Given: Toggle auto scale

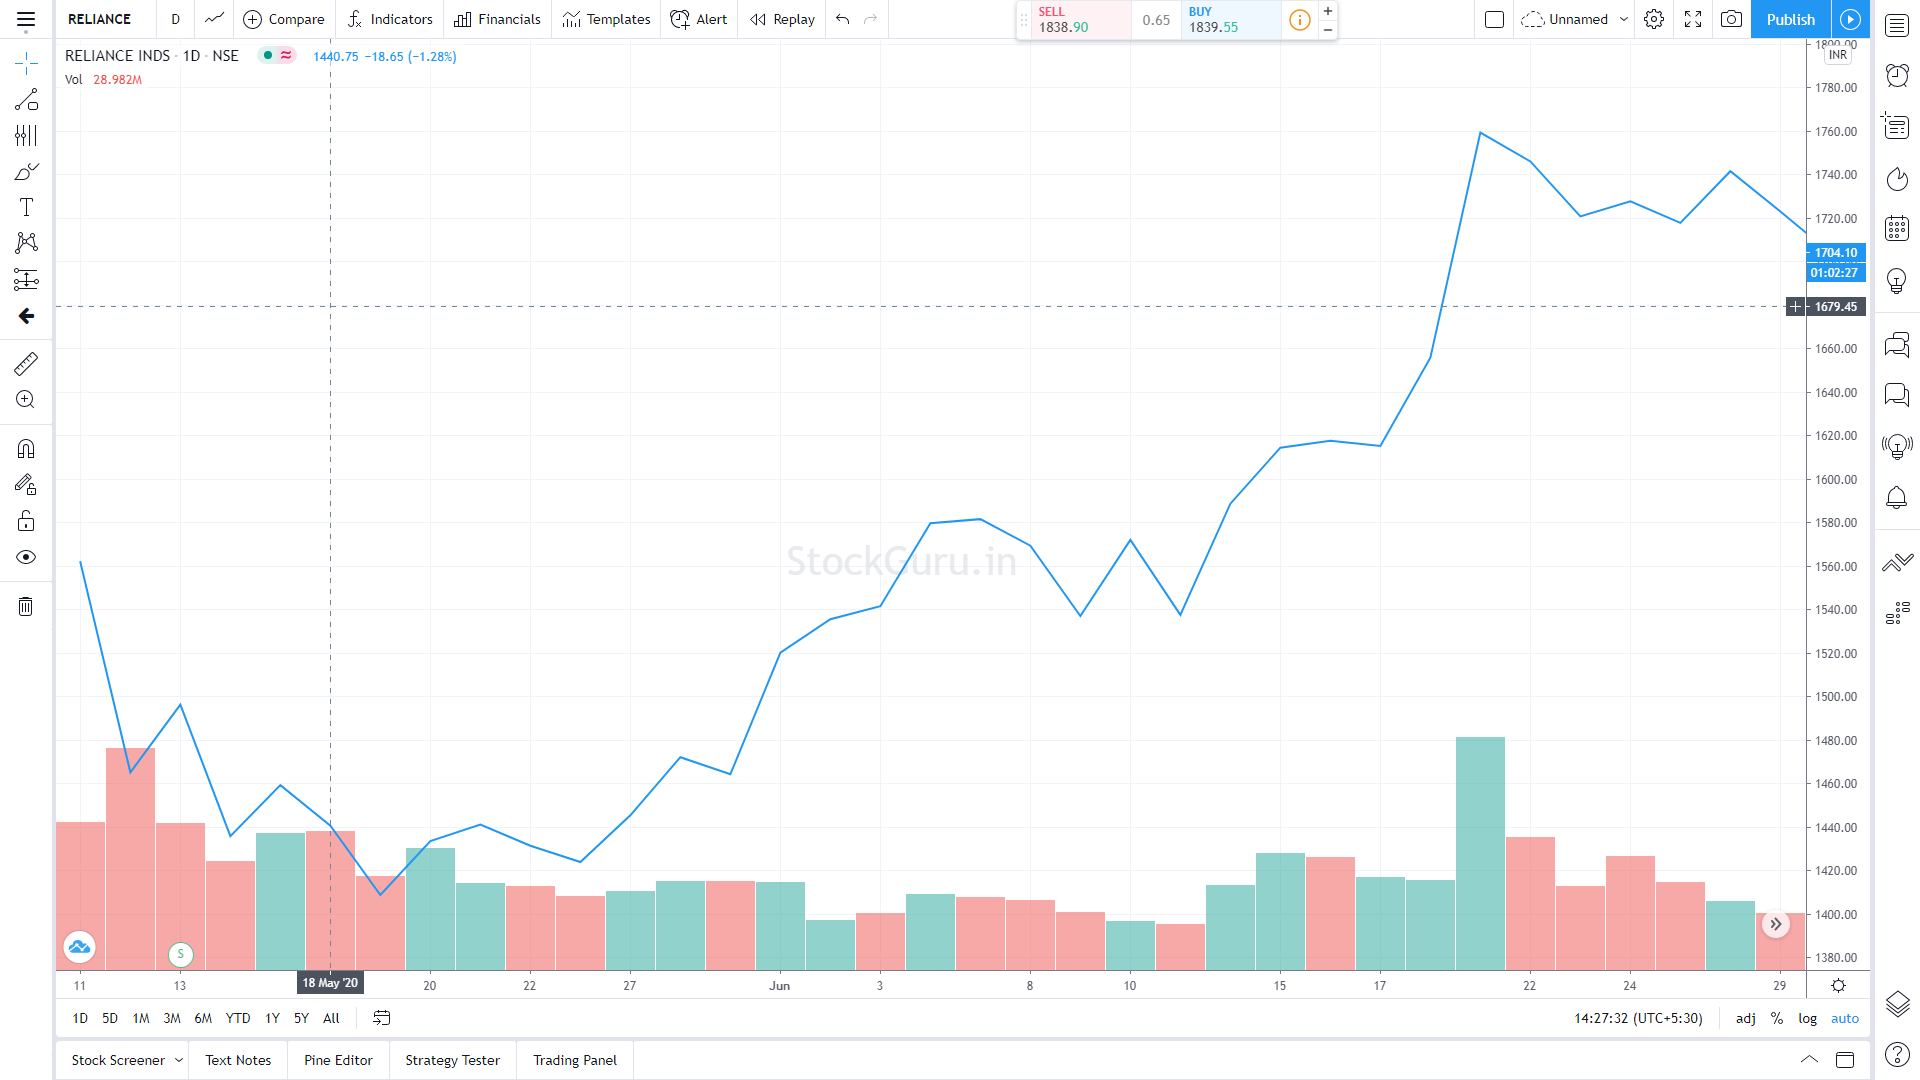Looking at the screenshot, I should [1845, 1018].
